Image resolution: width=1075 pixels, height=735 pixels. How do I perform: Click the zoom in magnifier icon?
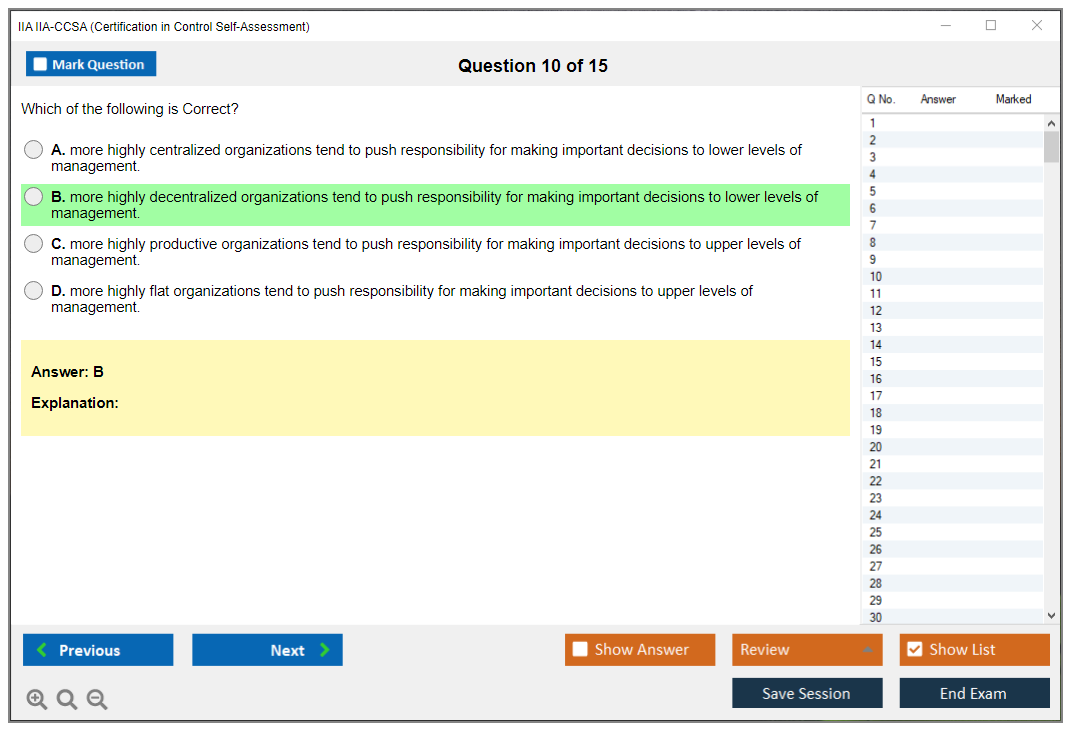coord(36,700)
